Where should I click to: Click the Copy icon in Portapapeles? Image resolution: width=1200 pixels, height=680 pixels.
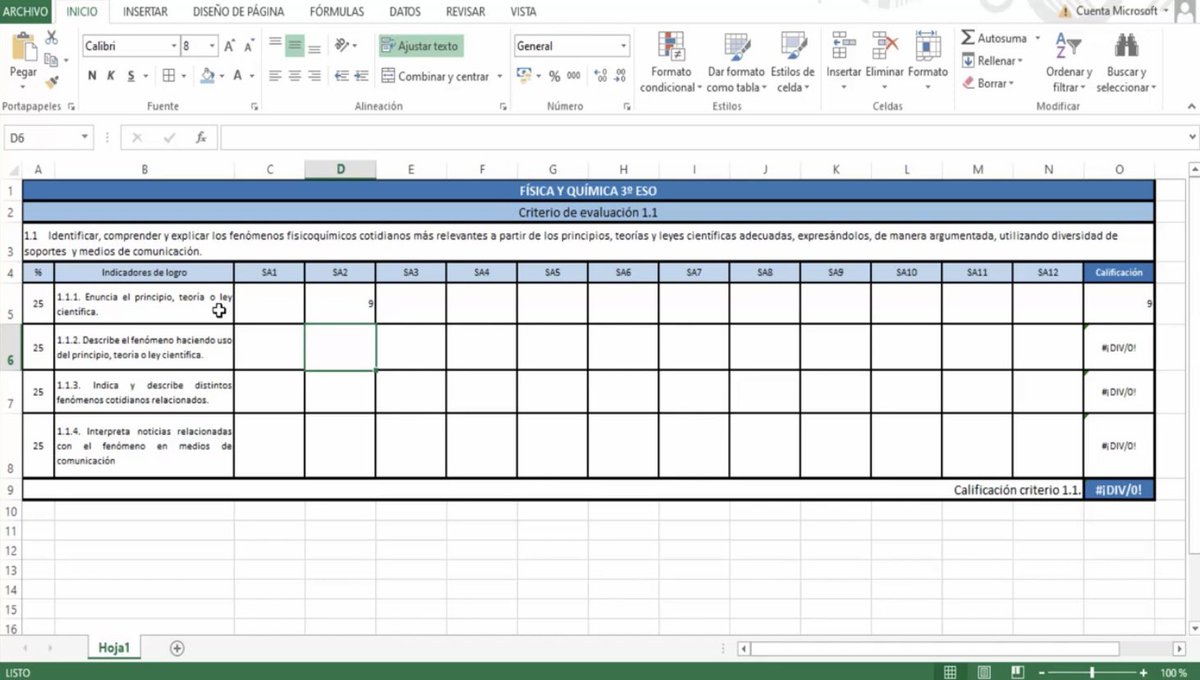52,60
